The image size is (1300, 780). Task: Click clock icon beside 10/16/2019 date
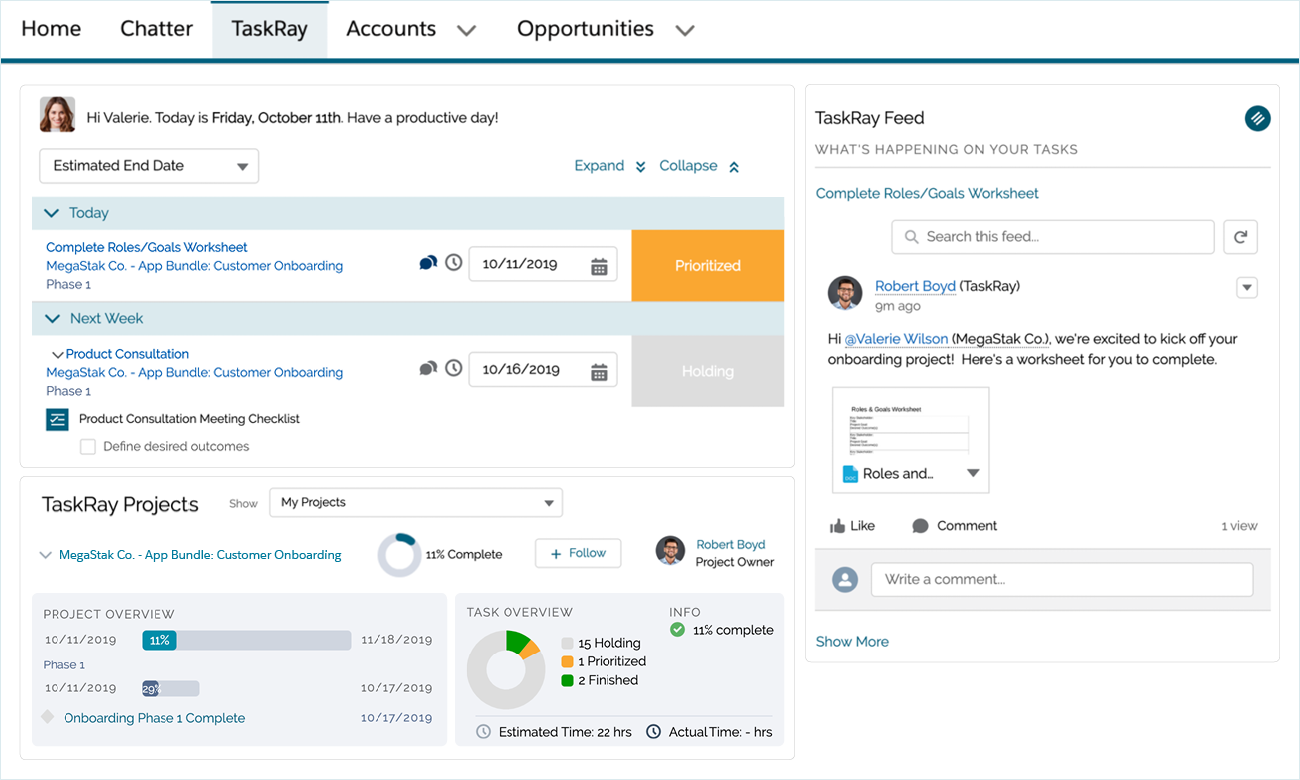point(454,368)
